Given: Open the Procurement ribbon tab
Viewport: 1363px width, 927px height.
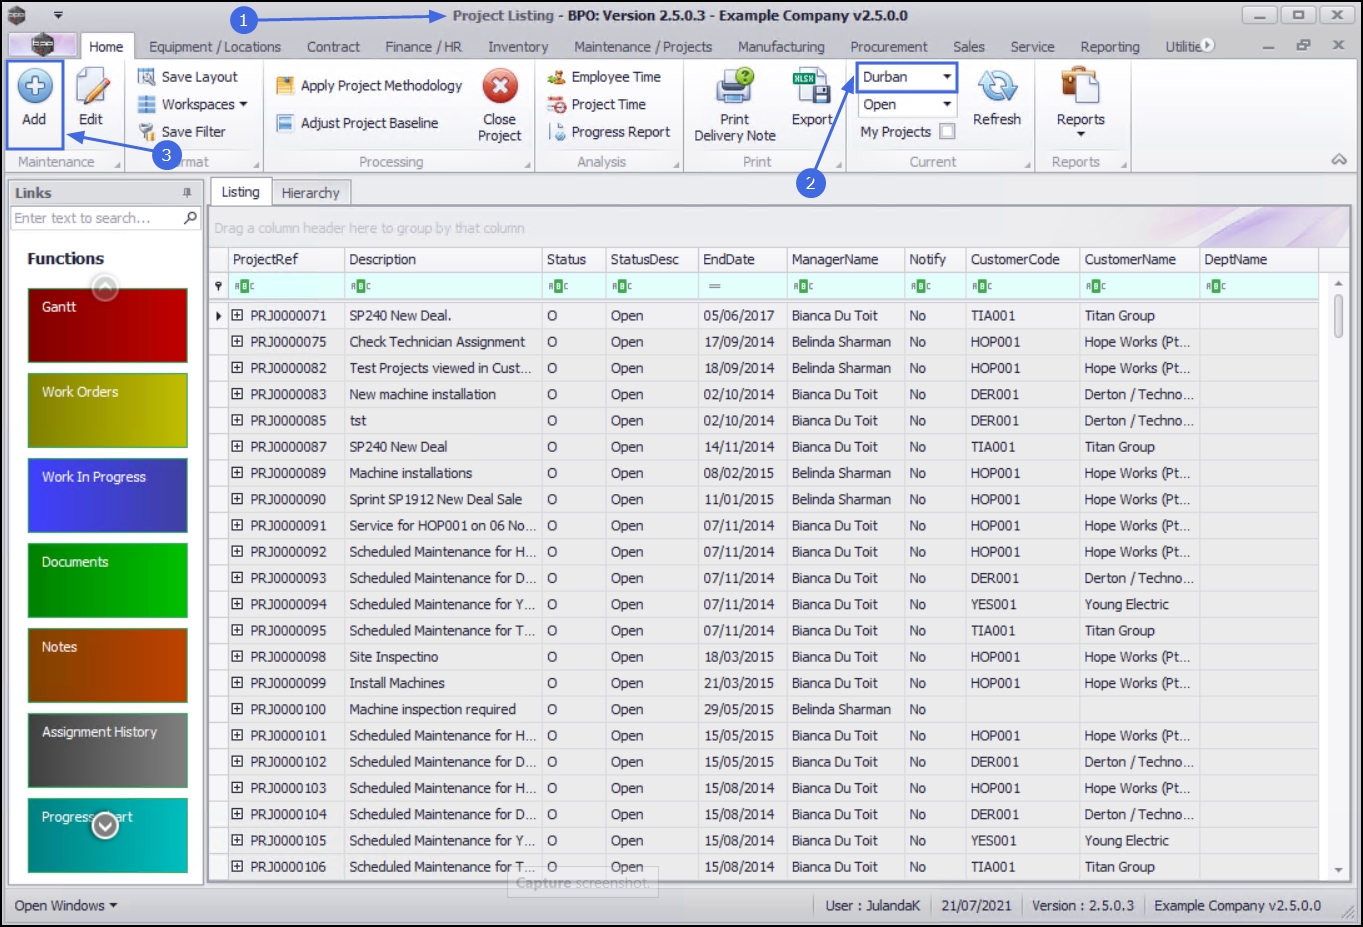Looking at the screenshot, I should click(x=888, y=47).
